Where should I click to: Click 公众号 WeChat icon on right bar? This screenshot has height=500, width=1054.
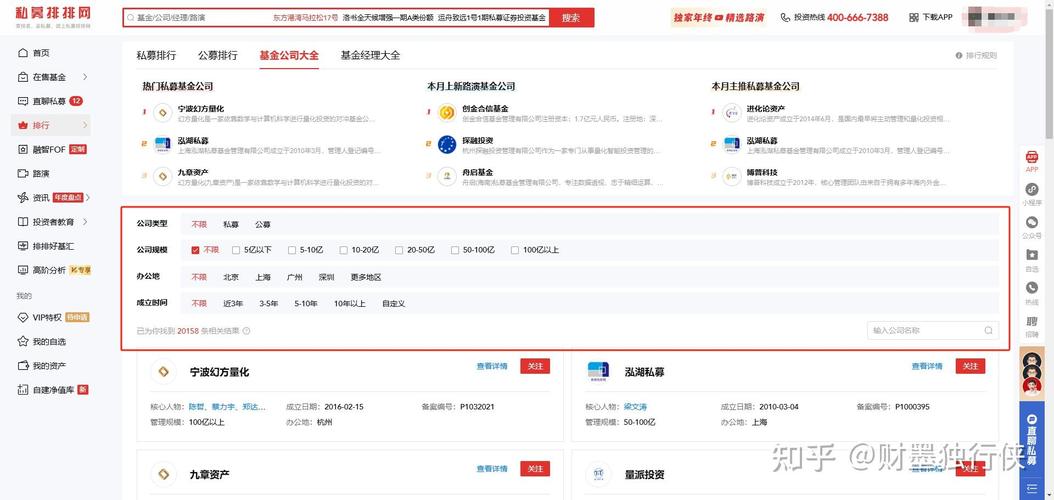click(1031, 223)
